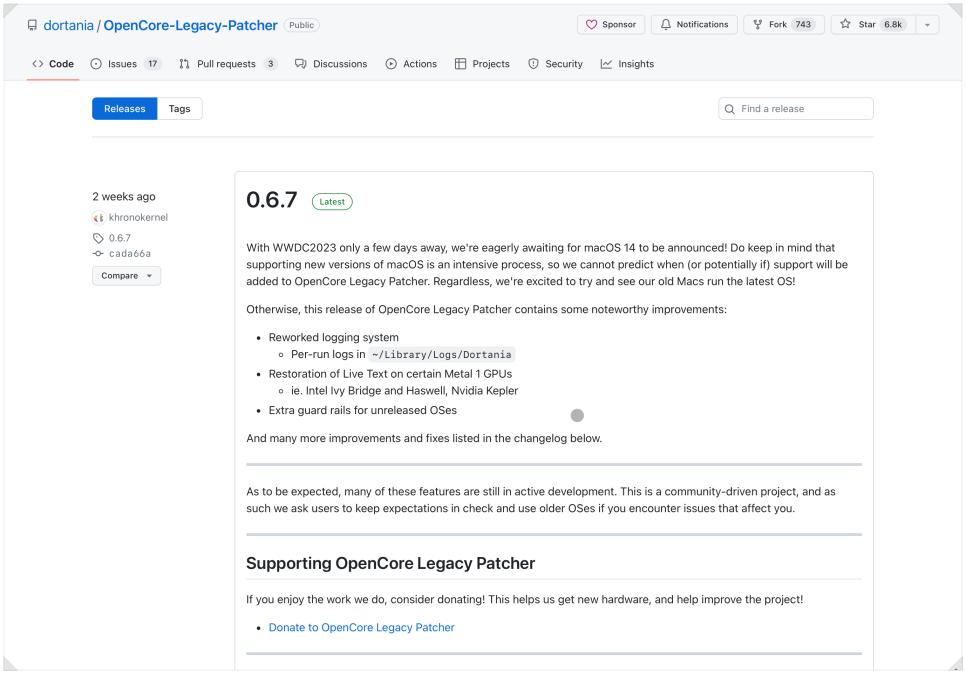Click the 6.8k star count
The height and width of the screenshot is (674, 966).
893,25
